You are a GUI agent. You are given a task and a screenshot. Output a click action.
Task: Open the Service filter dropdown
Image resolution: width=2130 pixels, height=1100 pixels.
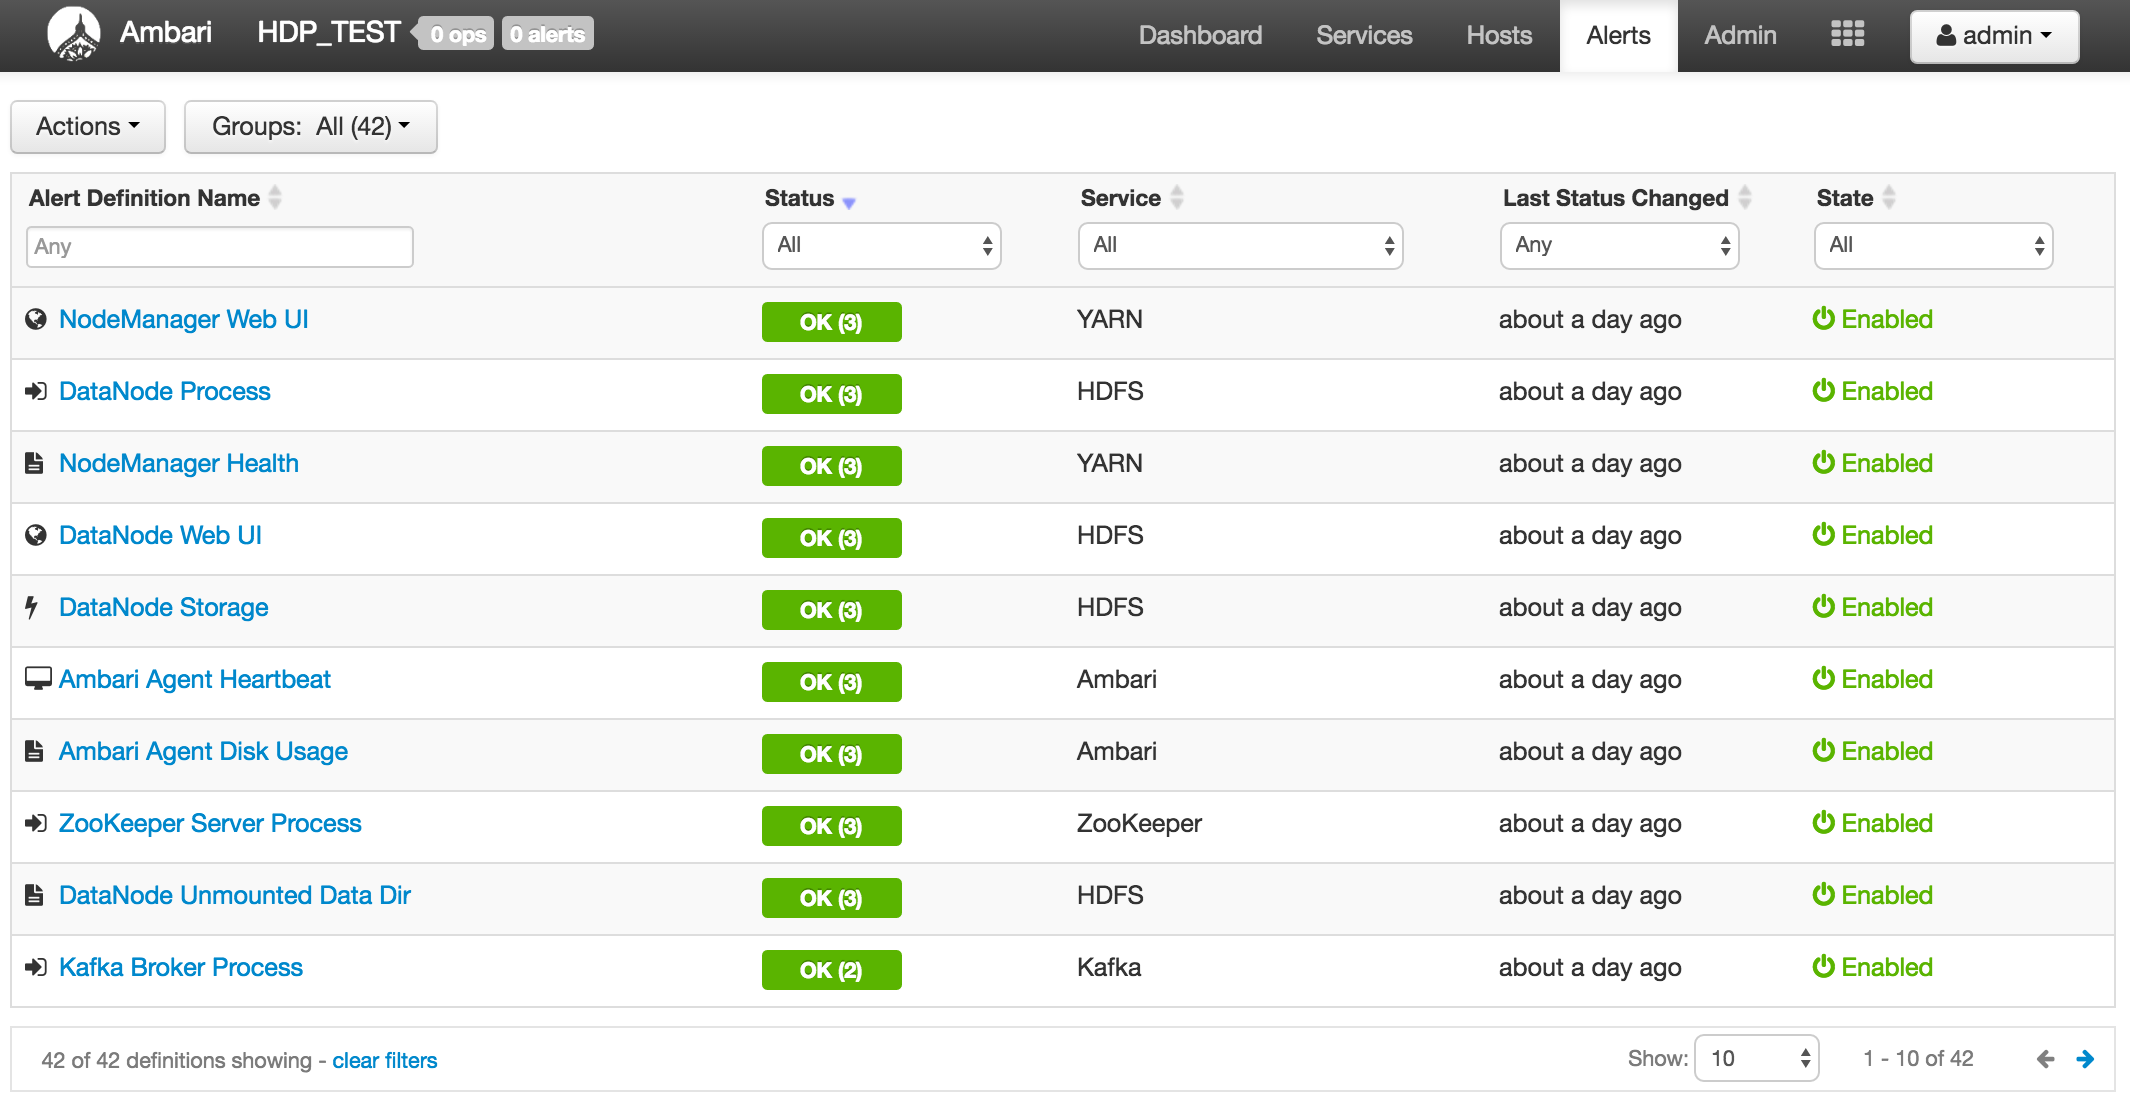pos(1240,245)
